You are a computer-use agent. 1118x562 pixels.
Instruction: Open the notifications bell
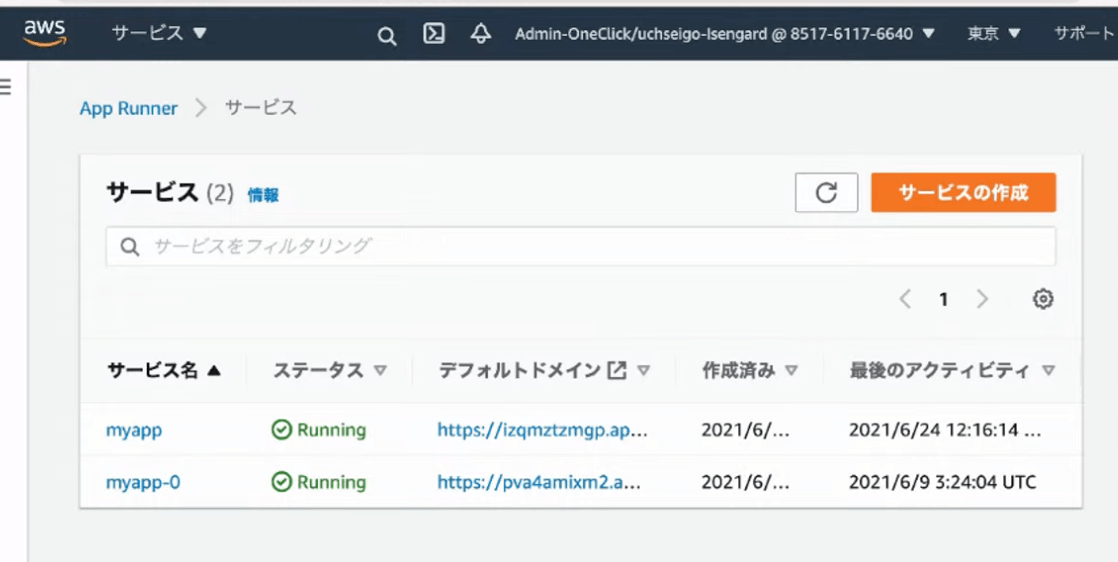coord(481,34)
